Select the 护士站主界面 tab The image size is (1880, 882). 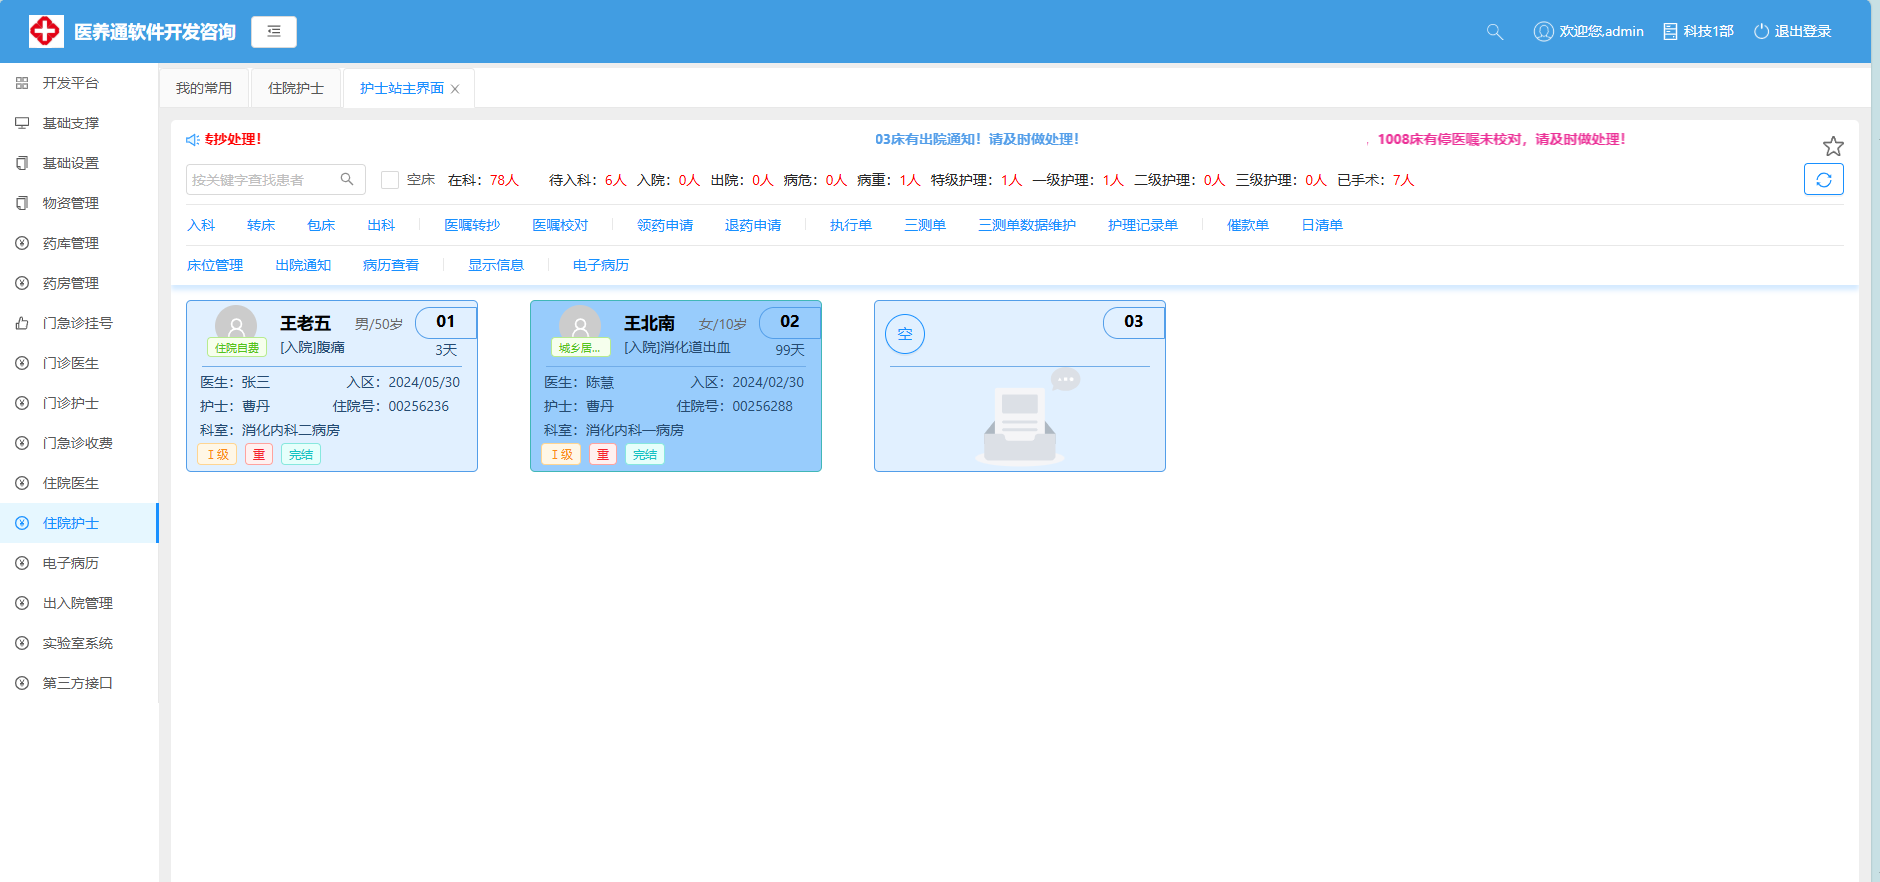402,88
